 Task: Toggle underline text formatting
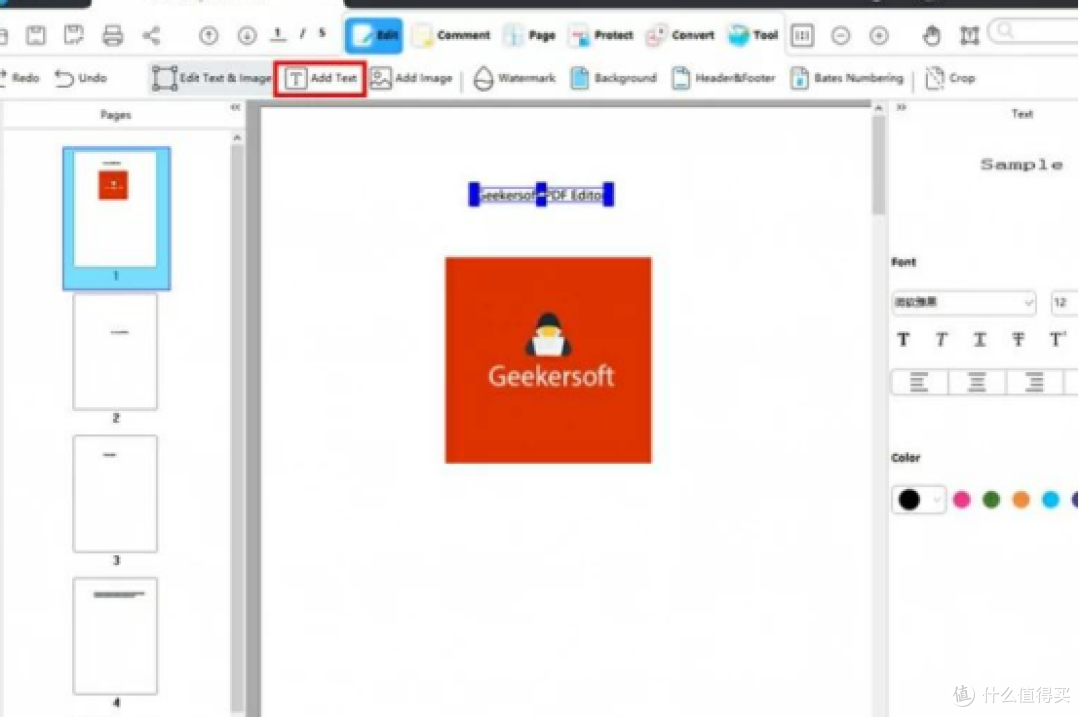[979, 339]
